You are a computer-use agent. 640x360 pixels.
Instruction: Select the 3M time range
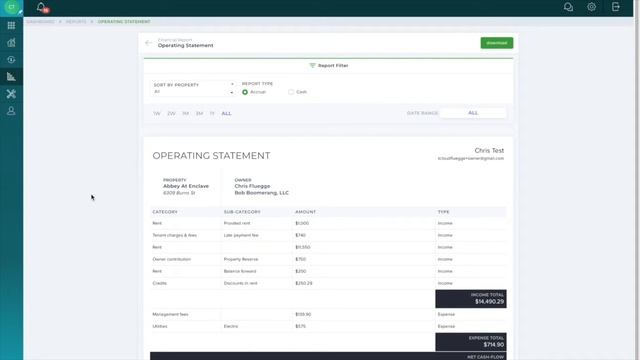200,113
